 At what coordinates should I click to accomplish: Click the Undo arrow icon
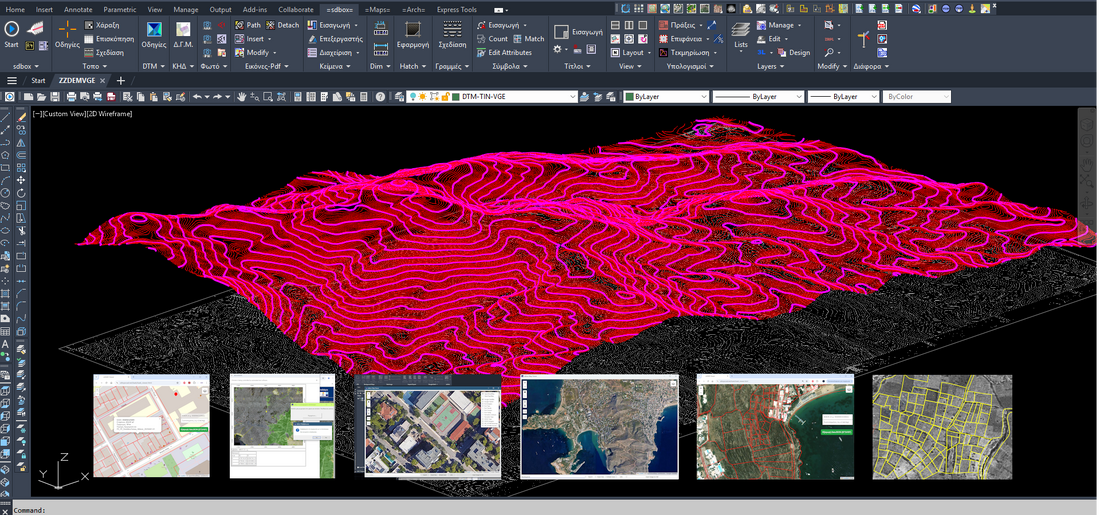pyautogui.click(x=197, y=97)
